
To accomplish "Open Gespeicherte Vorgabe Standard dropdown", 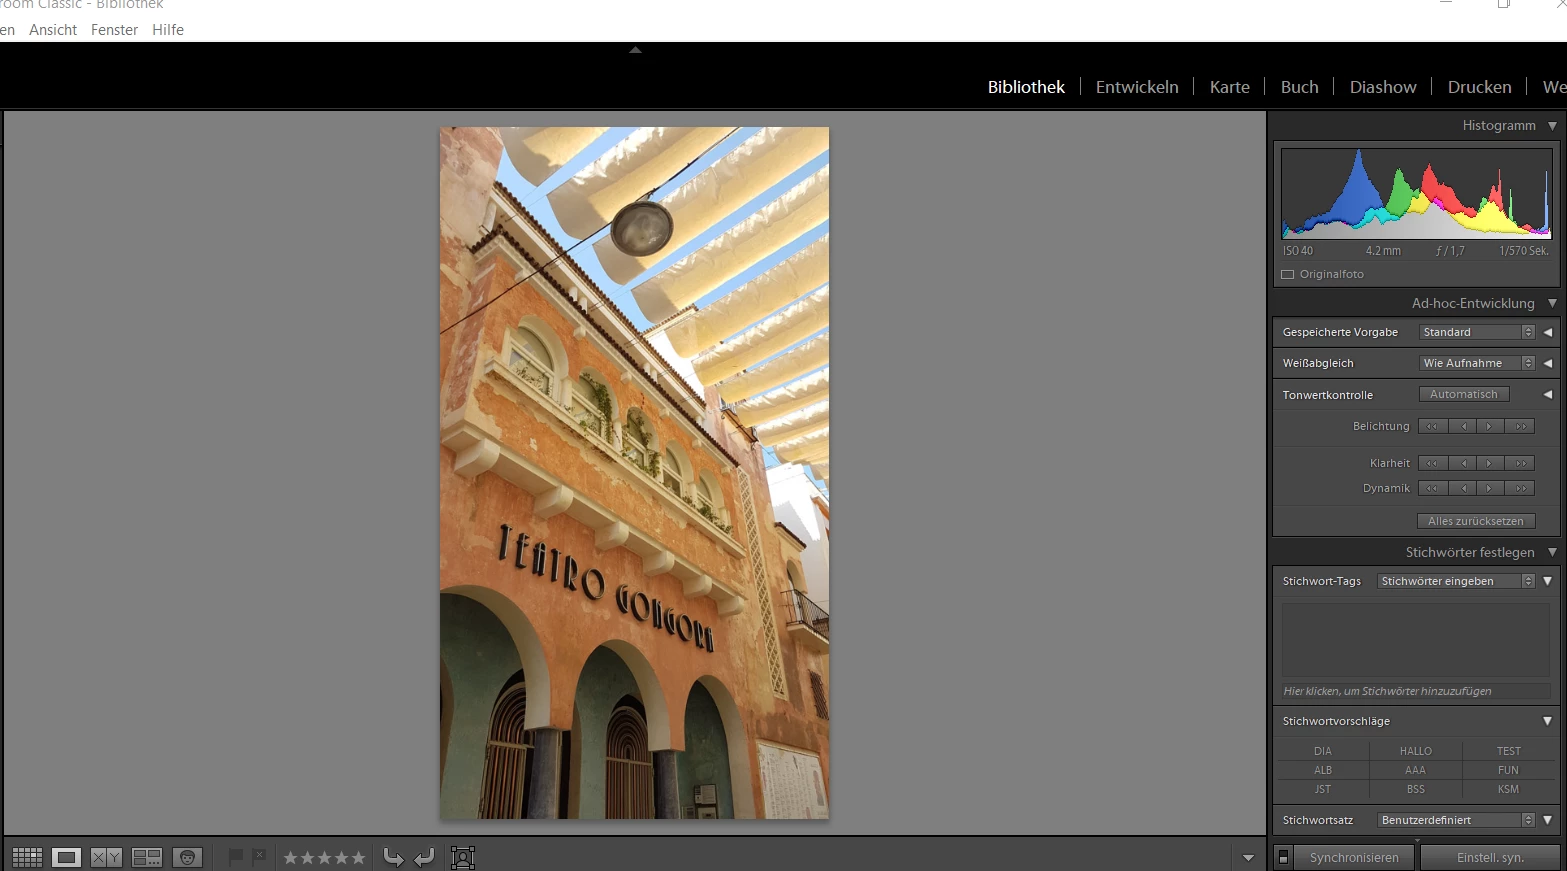I will point(1477,332).
